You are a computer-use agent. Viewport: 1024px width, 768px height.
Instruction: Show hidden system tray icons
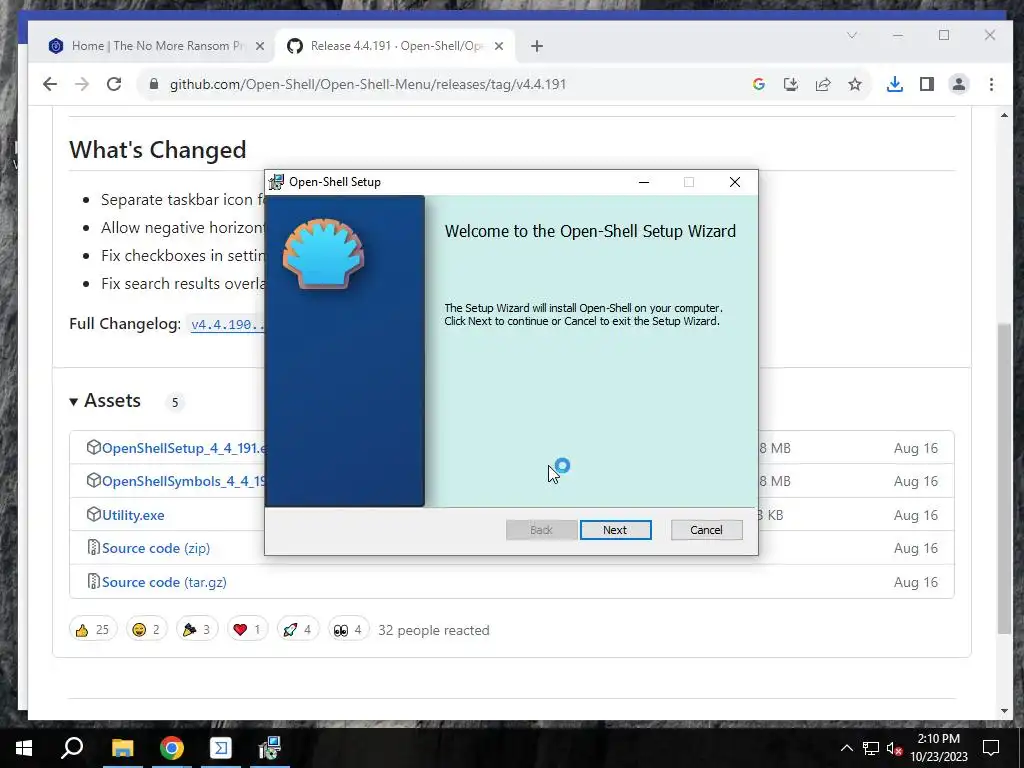click(846, 748)
